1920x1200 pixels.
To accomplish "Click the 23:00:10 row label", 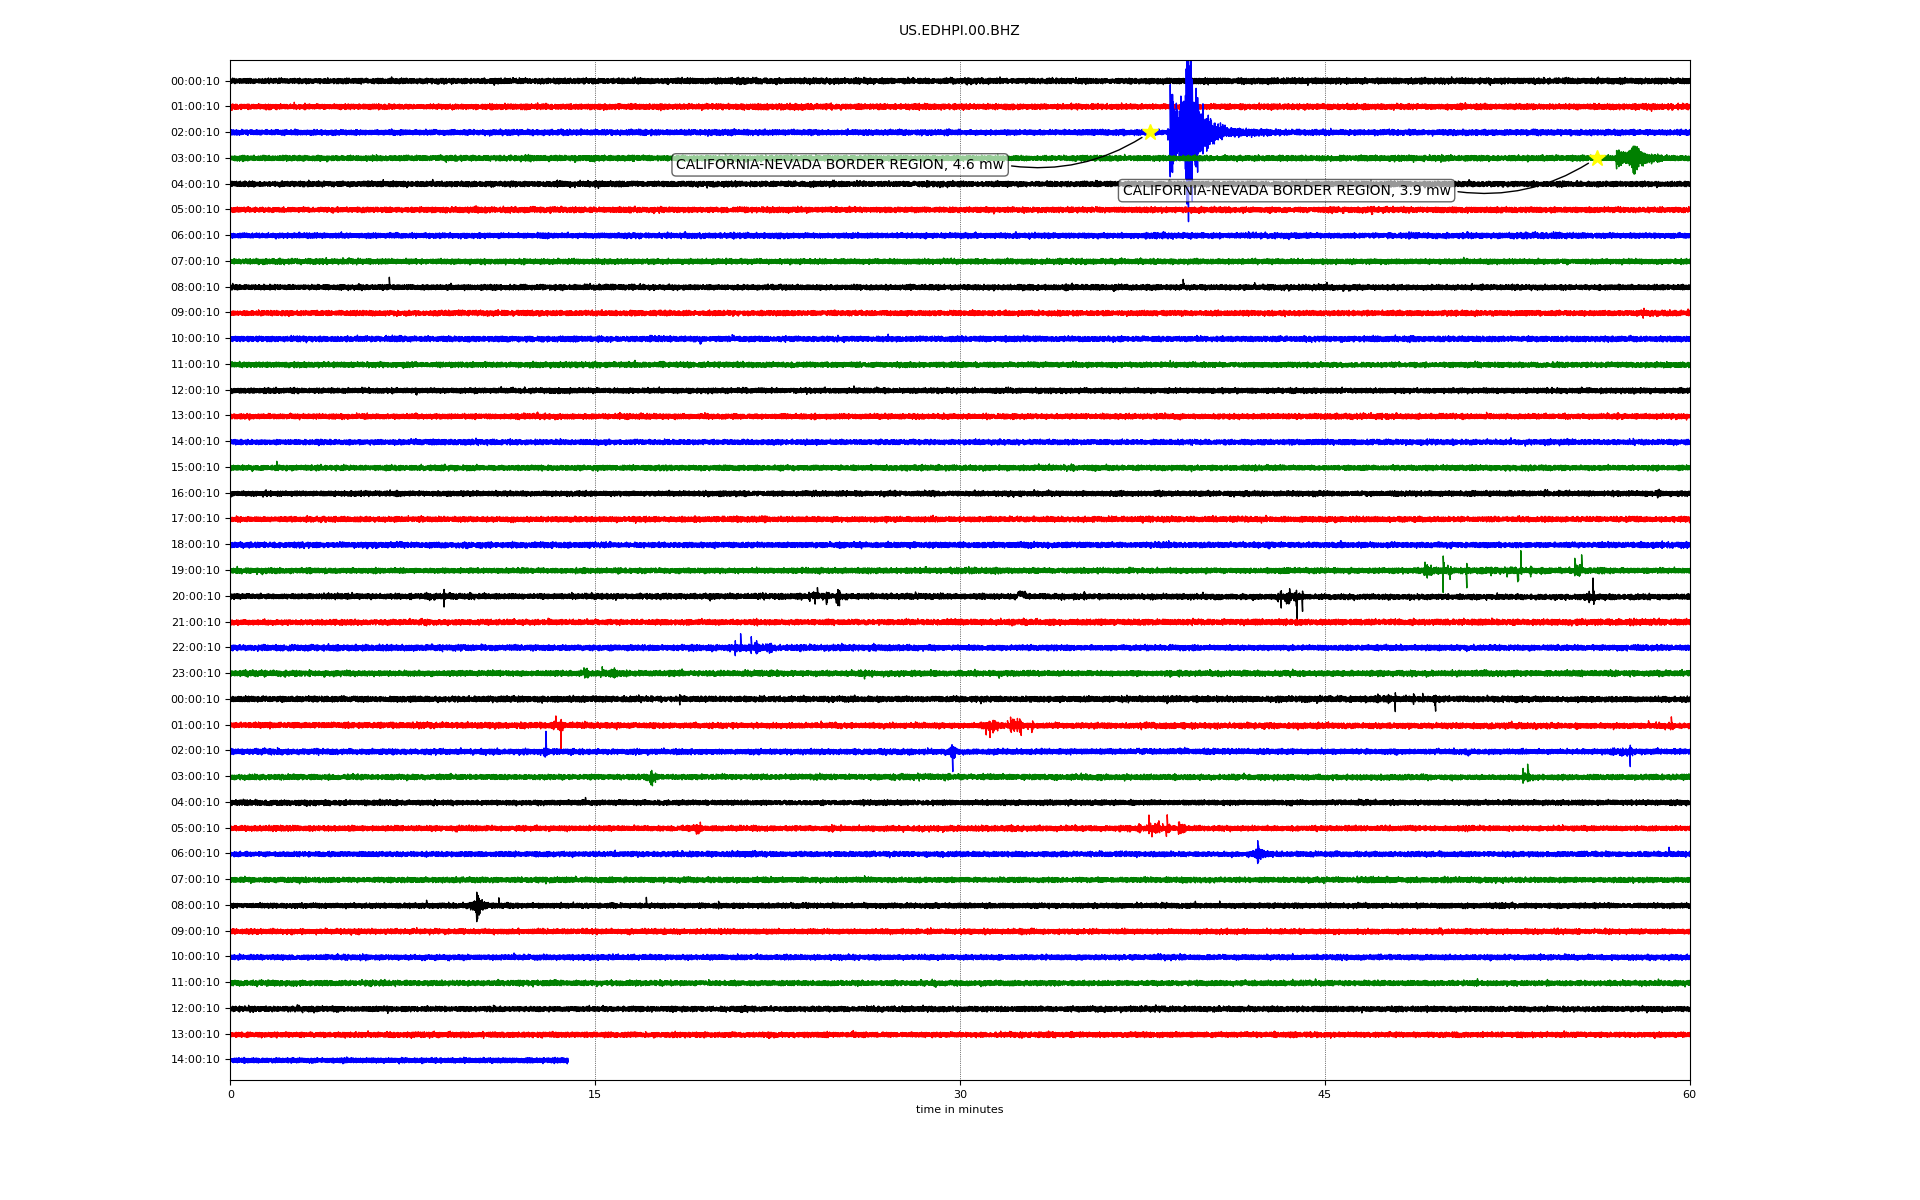I will 195,674.
